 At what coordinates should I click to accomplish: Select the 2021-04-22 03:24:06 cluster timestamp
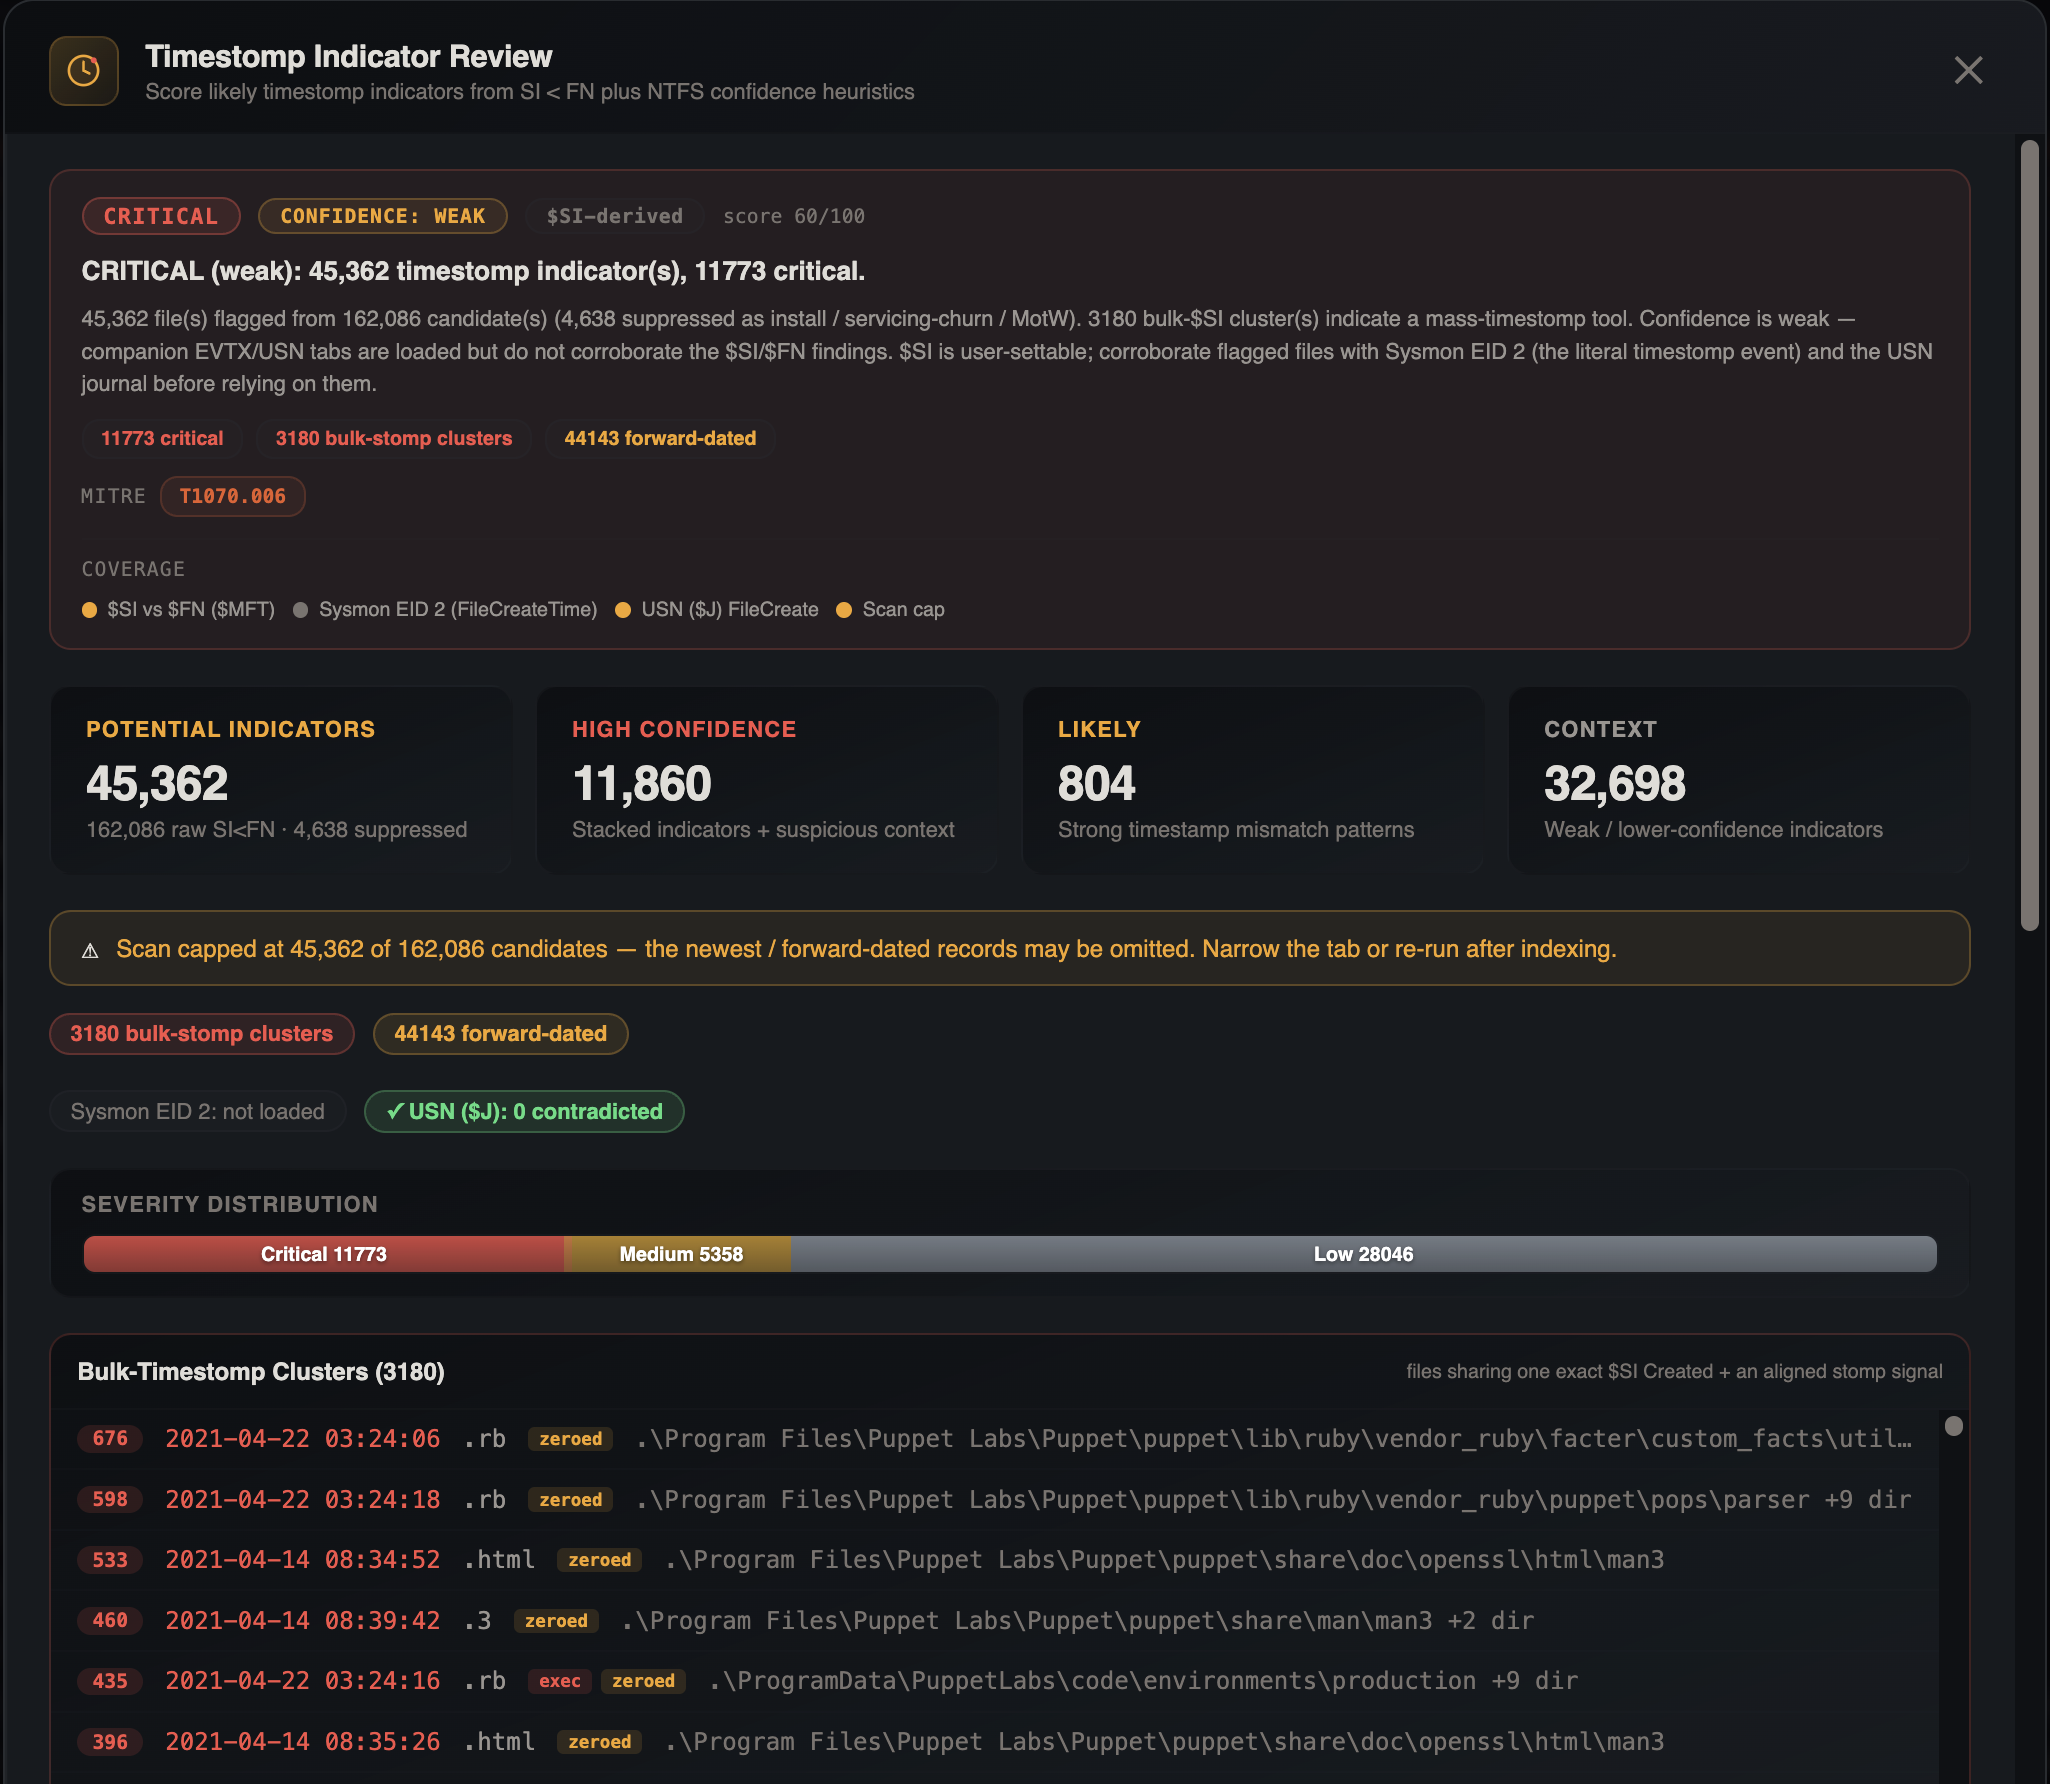click(303, 1439)
